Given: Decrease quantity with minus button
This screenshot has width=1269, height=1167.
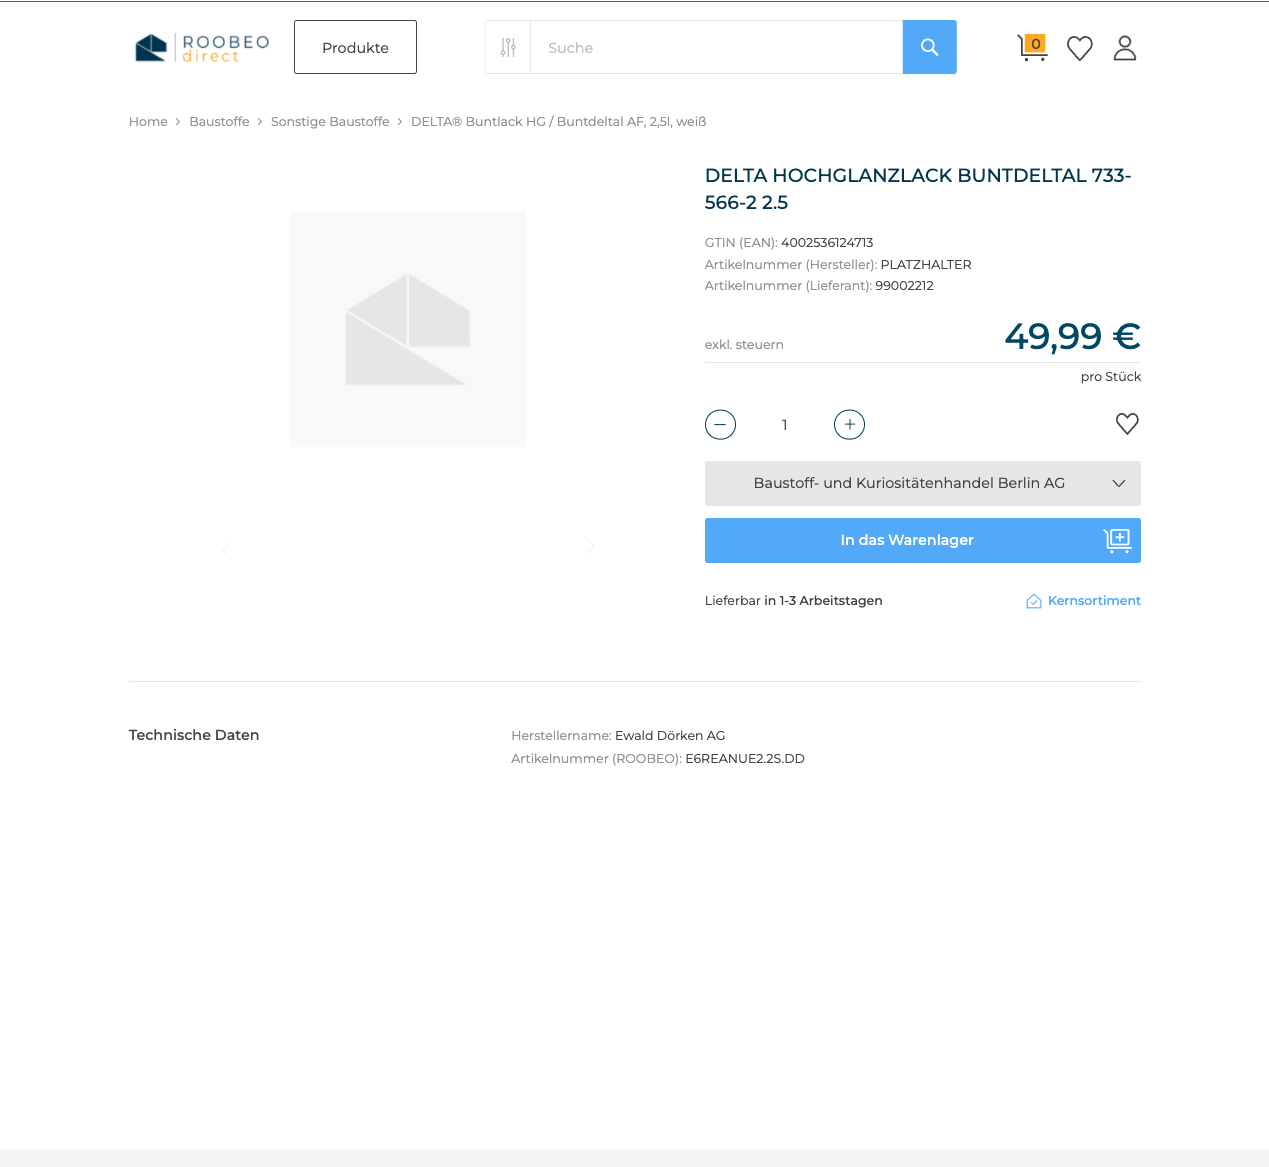Looking at the screenshot, I should pyautogui.click(x=720, y=425).
